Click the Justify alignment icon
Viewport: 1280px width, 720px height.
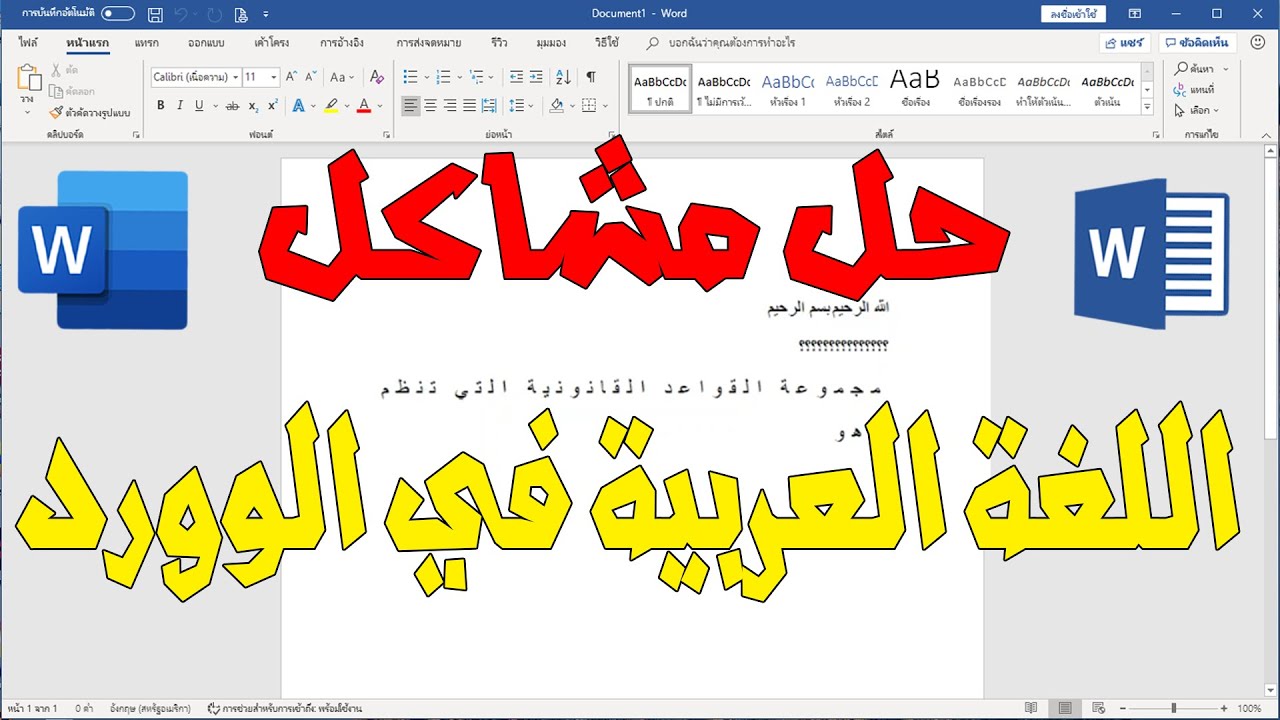[x=470, y=105]
